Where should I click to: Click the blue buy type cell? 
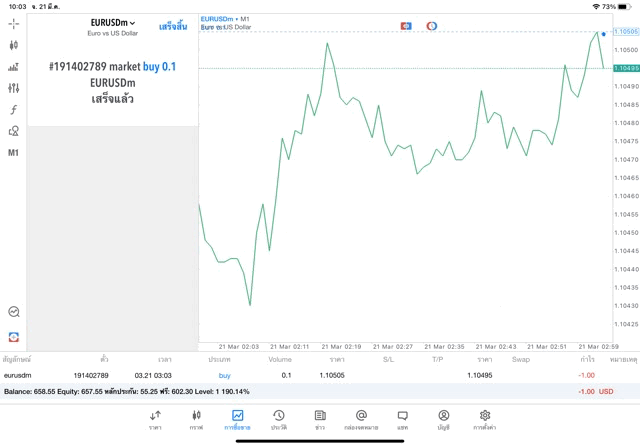[x=224, y=375]
